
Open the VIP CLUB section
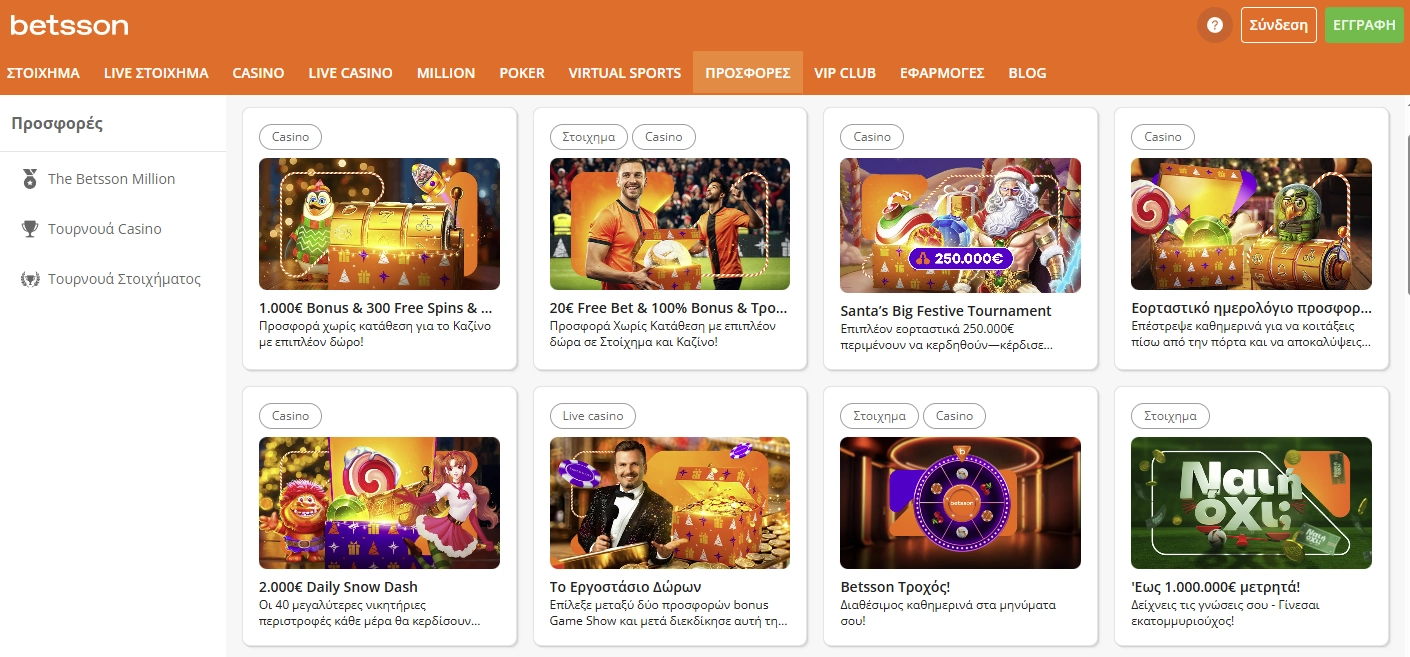(x=845, y=72)
